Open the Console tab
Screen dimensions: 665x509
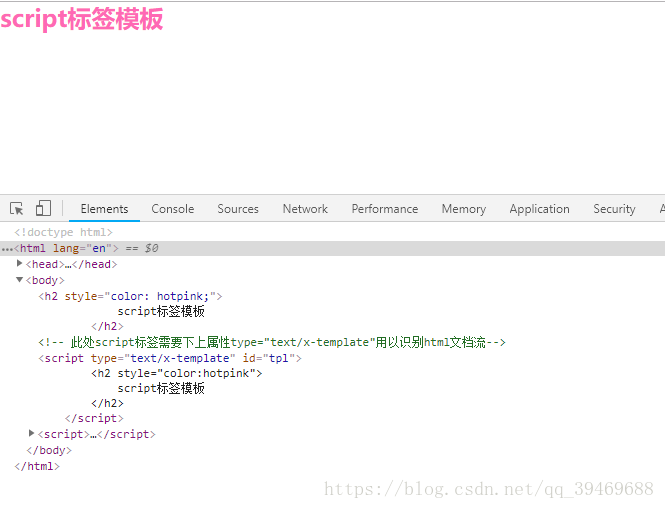(x=173, y=209)
